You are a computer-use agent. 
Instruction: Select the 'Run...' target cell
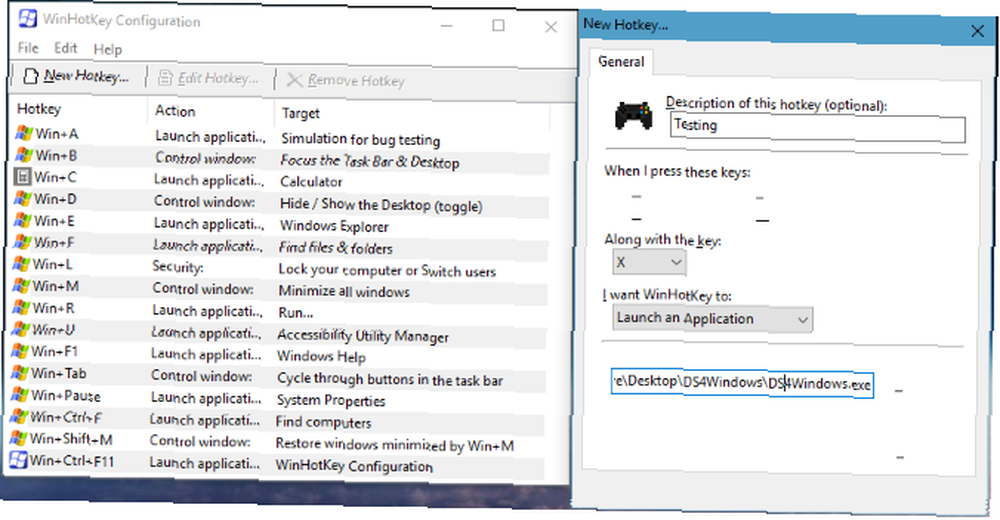tap(295, 313)
